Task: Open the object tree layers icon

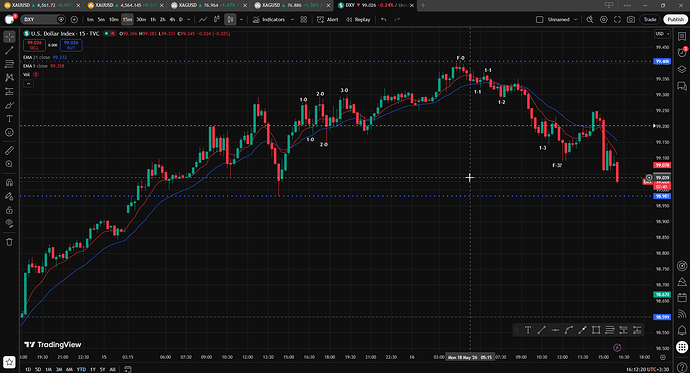Action: [682, 69]
